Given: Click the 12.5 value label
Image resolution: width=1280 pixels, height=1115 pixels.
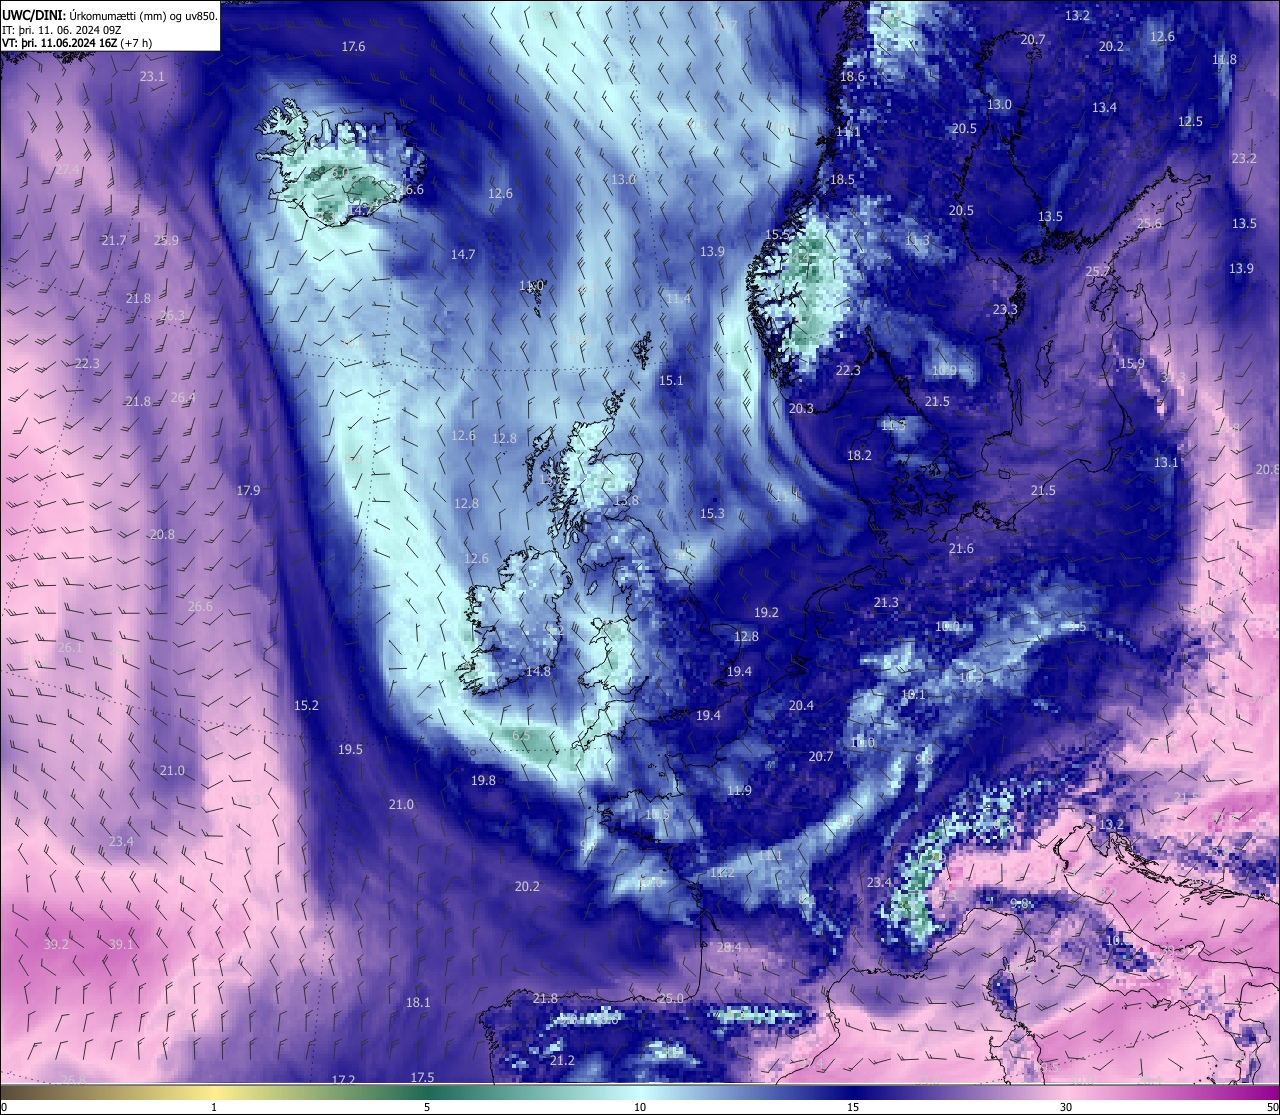Looking at the screenshot, I should click(x=1190, y=122).
